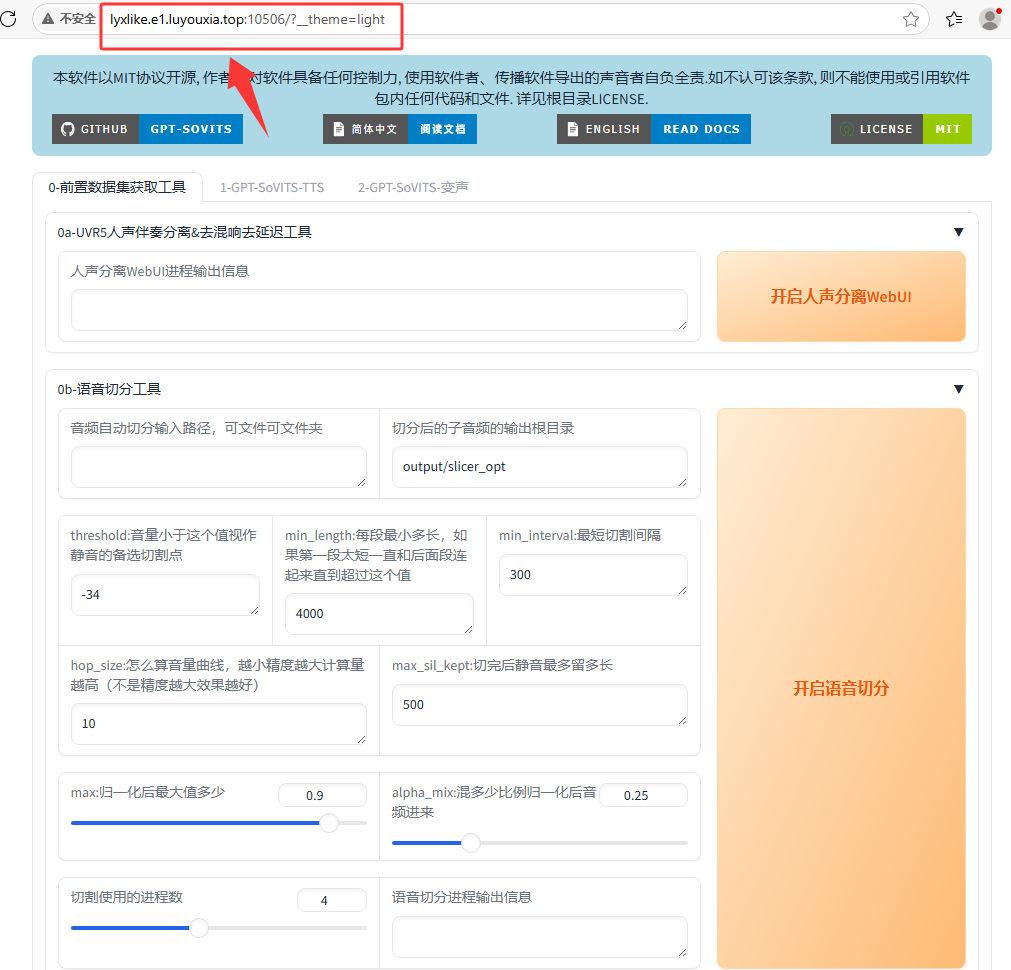The width and height of the screenshot is (1011, 970).
Task: Switch to the 2-GPT-SoVITS-变声 tab
Action: tap(413, 187)
